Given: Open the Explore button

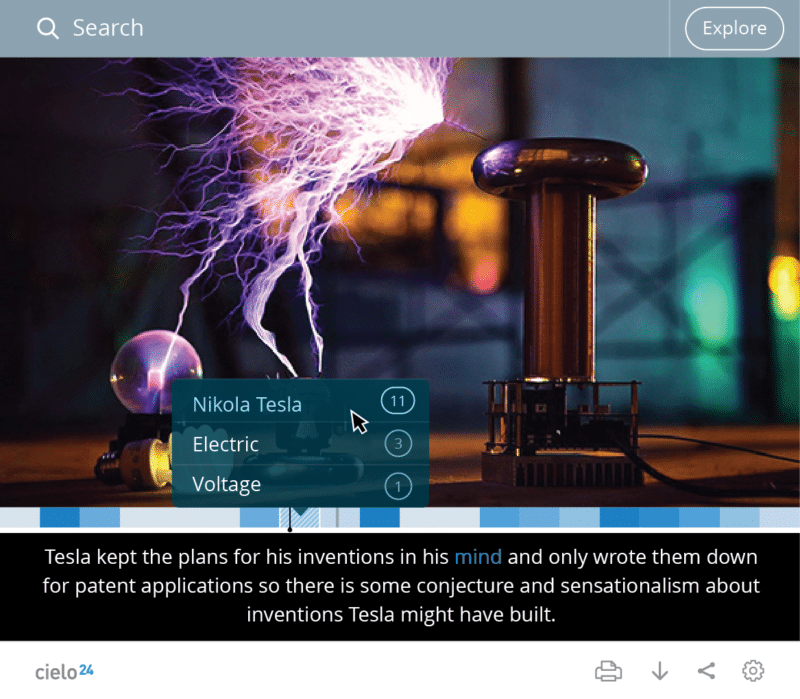Looking at the screenshot, I should pos(734,29).
